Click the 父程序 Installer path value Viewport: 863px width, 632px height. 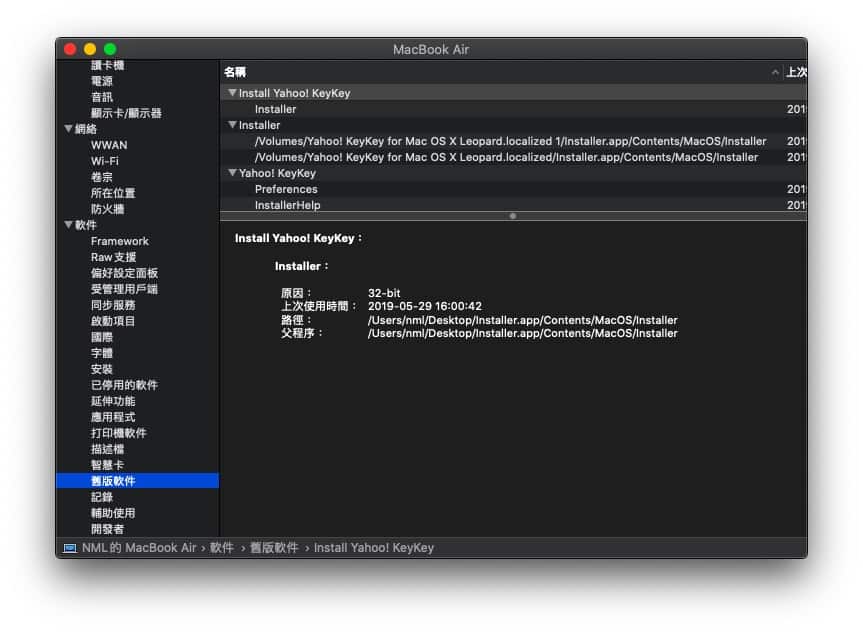[x=522, y=333]
